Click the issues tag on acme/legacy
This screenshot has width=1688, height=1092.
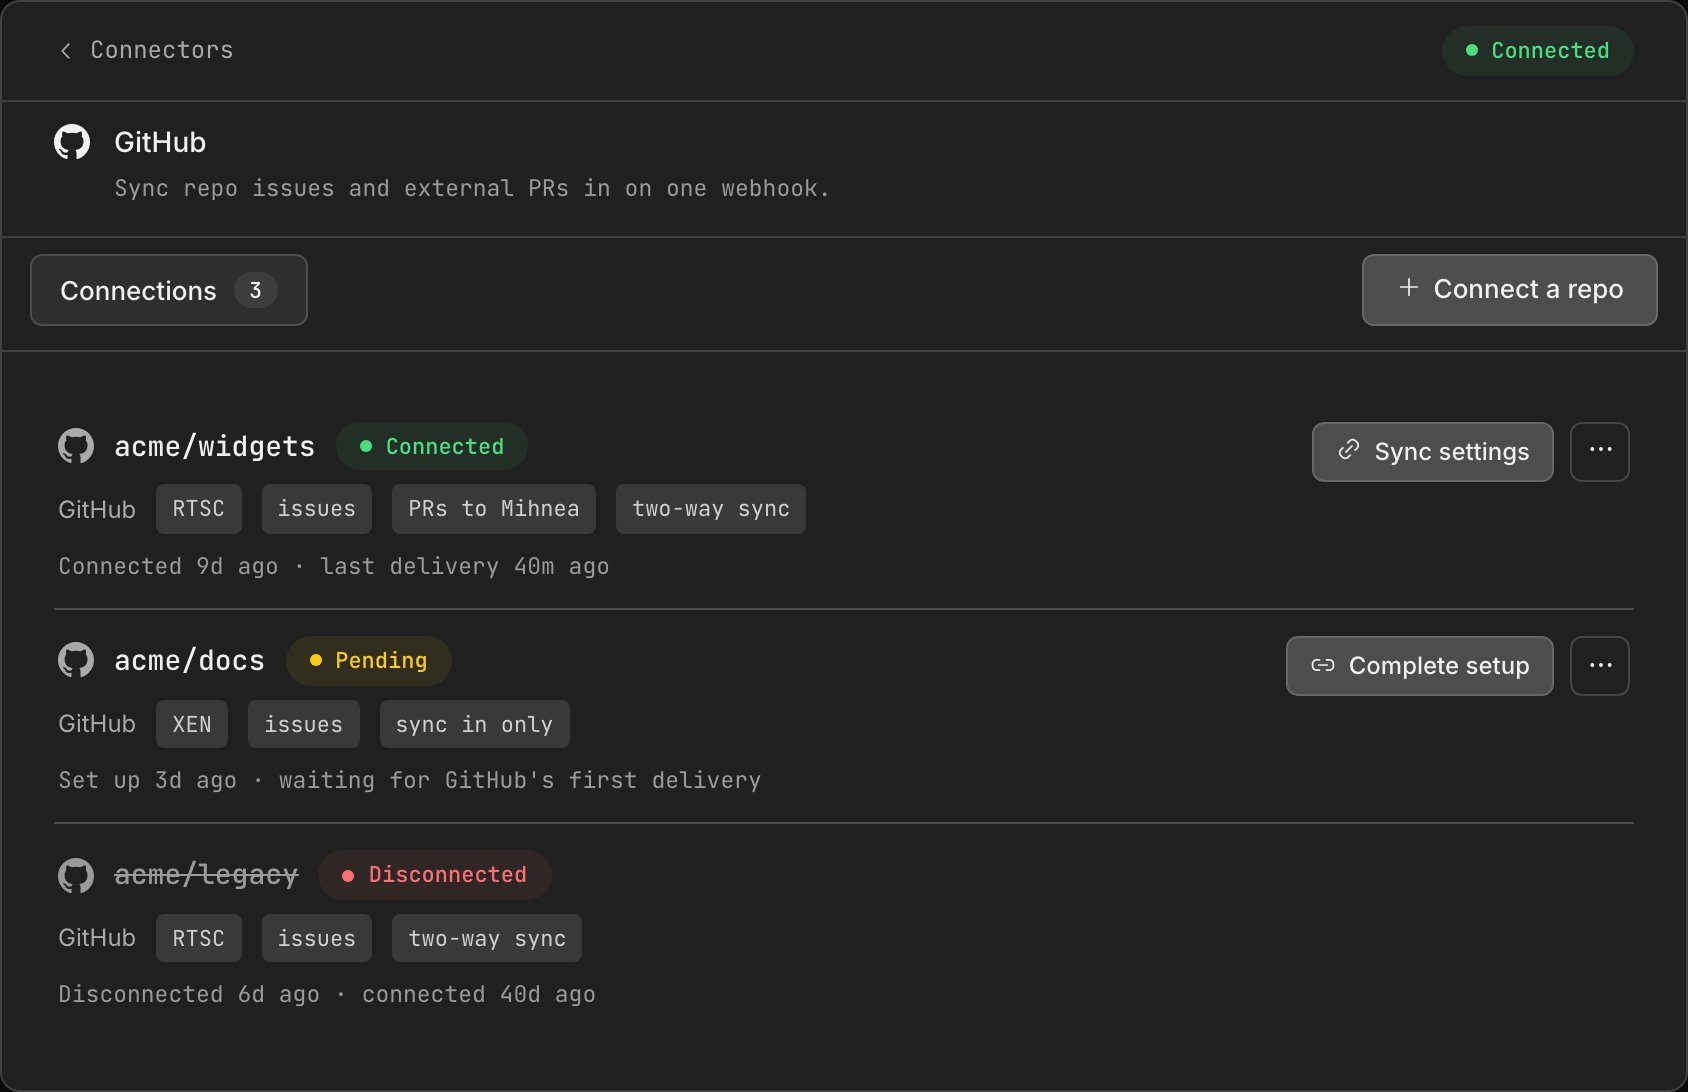pos(317,938)
